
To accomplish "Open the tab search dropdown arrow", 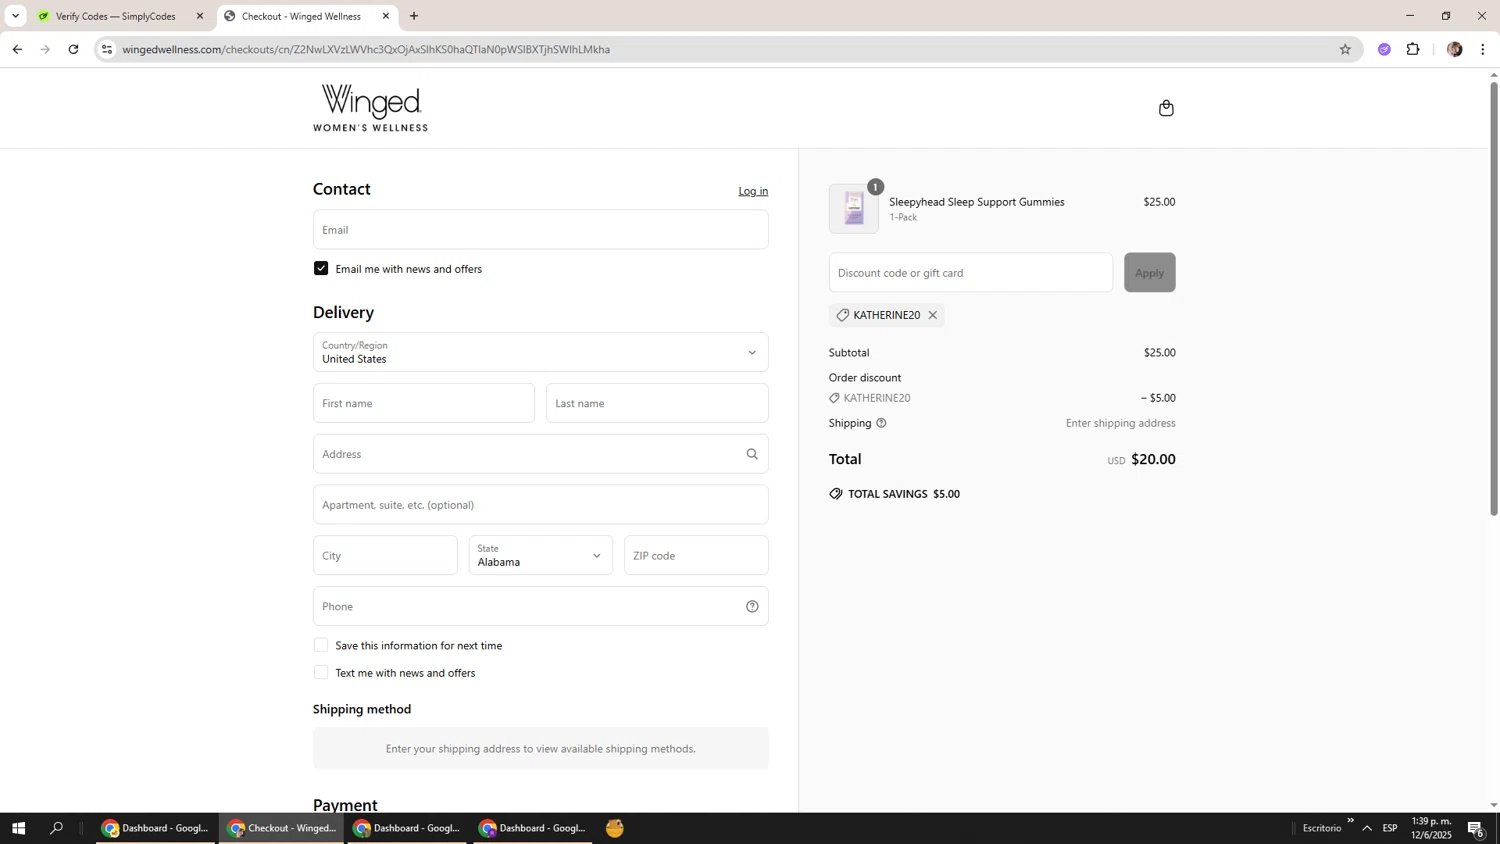I will pos(15,16).
